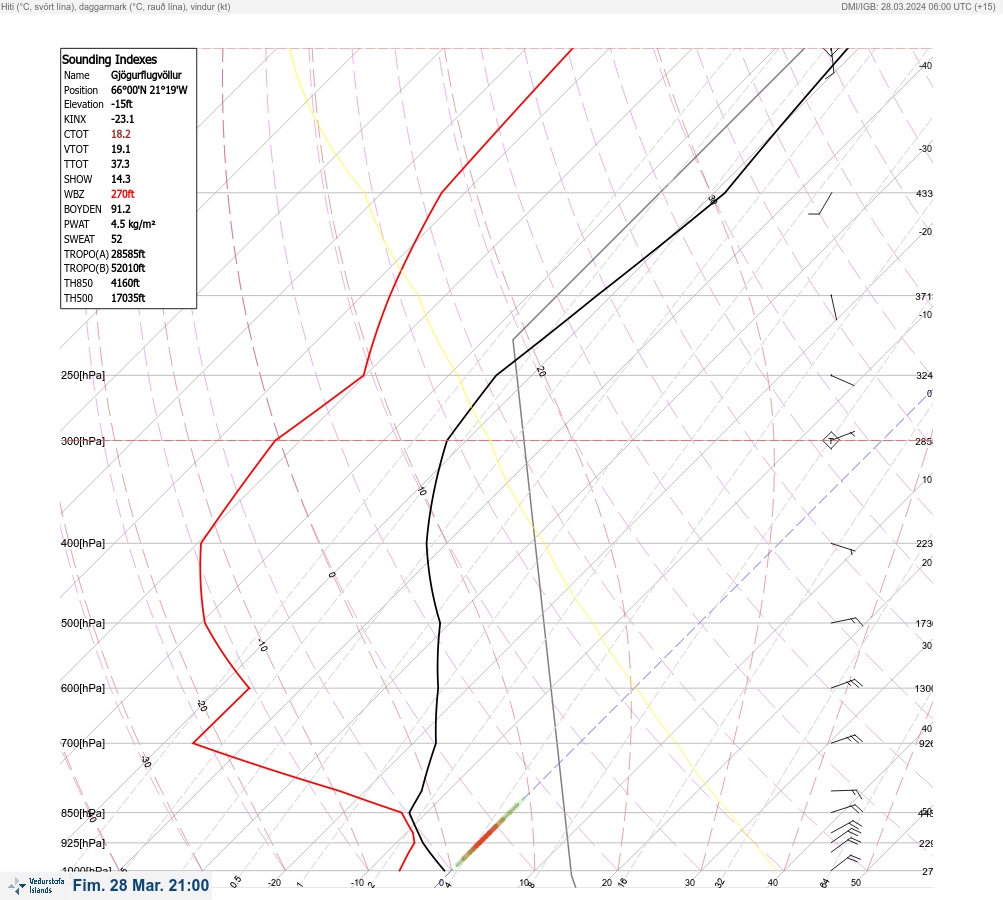Click the Elevation value -15ft
This screenshot has width=1003, height=900.
[x=122, y=104]
